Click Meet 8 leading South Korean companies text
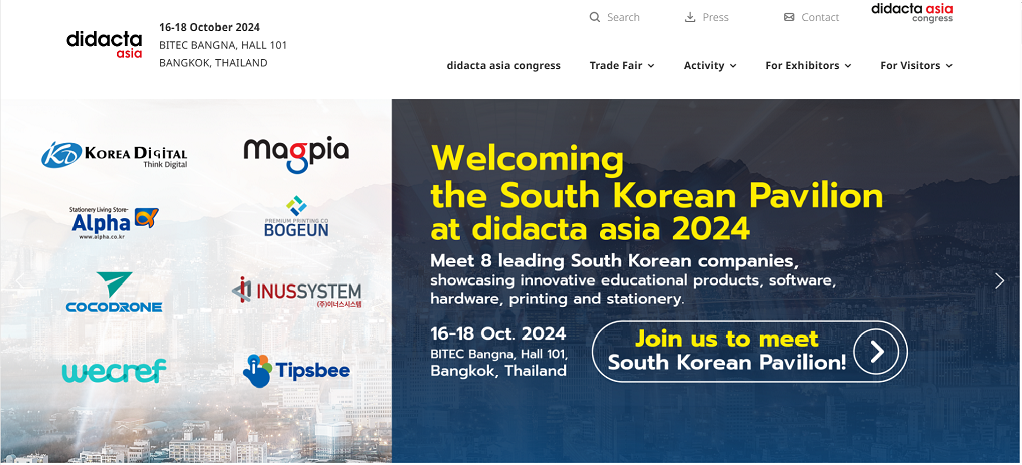Image resolution: width=1022 pixels, height=465 pixels. (614, 262)
